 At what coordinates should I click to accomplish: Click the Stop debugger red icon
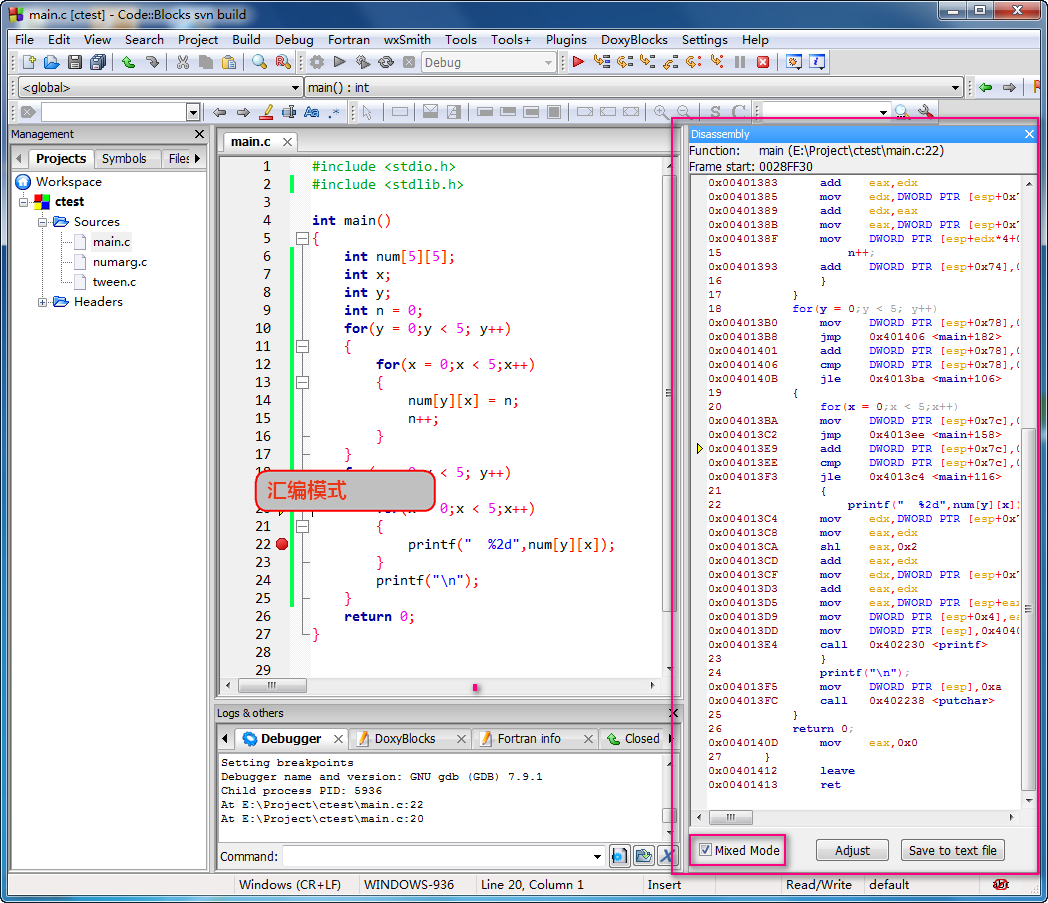point(763,62)
